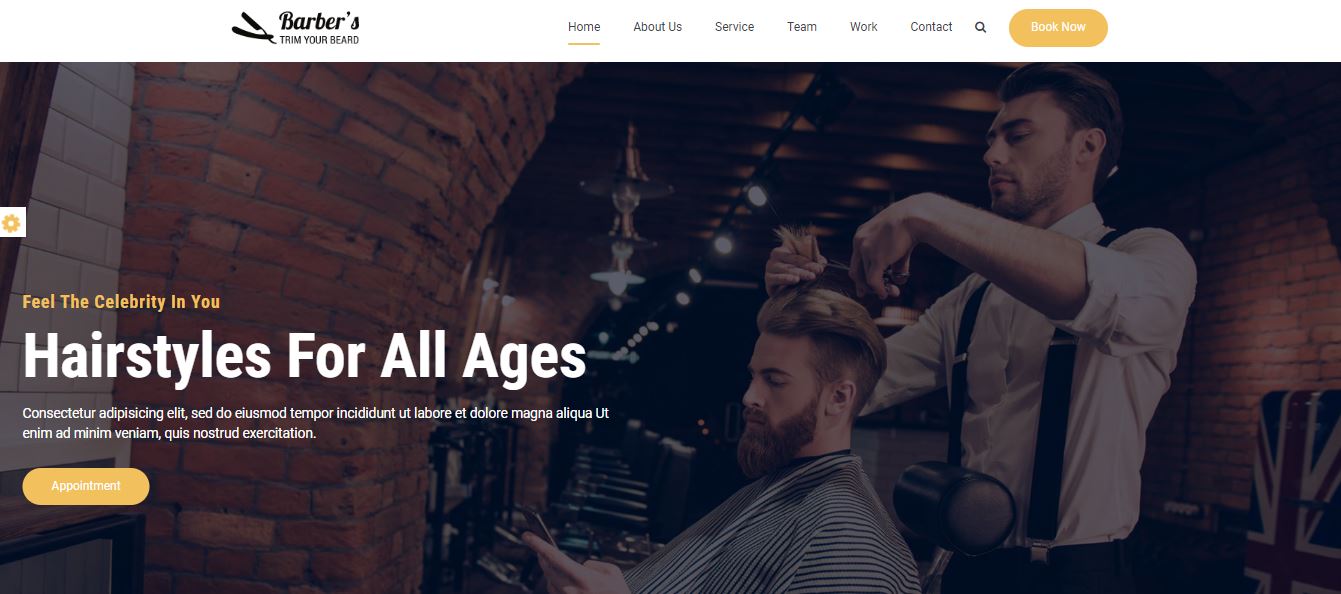Open the About Us page
This screenshot has width=1341, height=594.
pos(657,27)
